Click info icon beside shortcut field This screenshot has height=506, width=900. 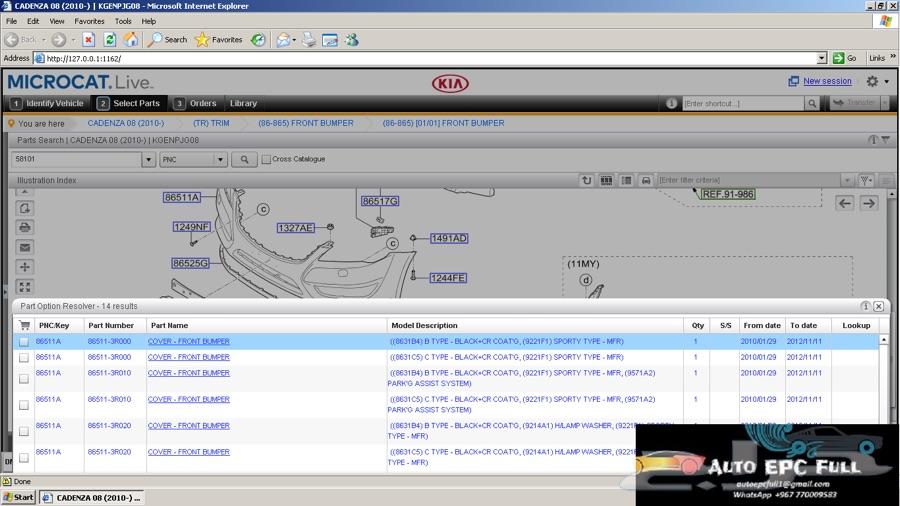point(672,103)
